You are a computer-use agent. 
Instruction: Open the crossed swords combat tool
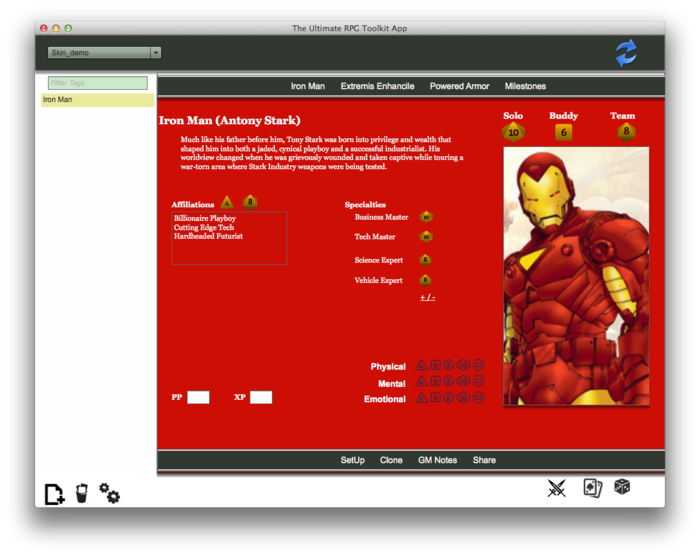point(557,488)
